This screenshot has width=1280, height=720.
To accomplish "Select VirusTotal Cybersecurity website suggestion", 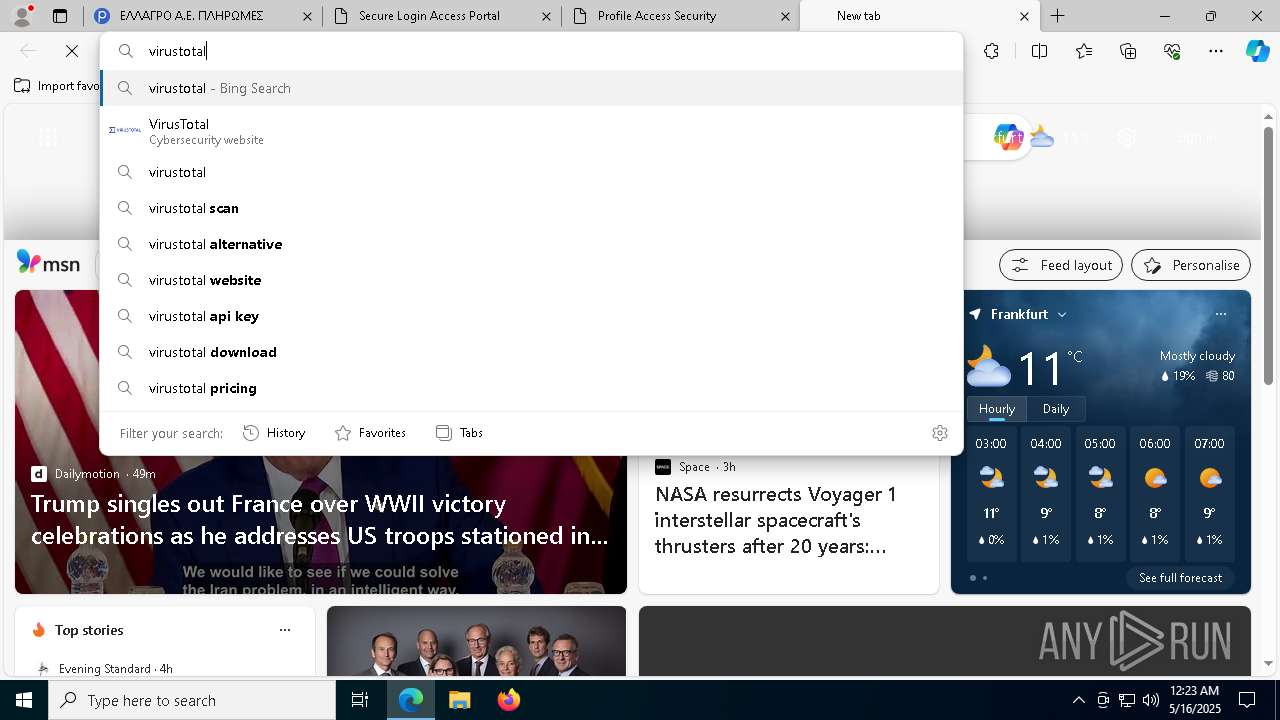I will [x=531, y=131].
